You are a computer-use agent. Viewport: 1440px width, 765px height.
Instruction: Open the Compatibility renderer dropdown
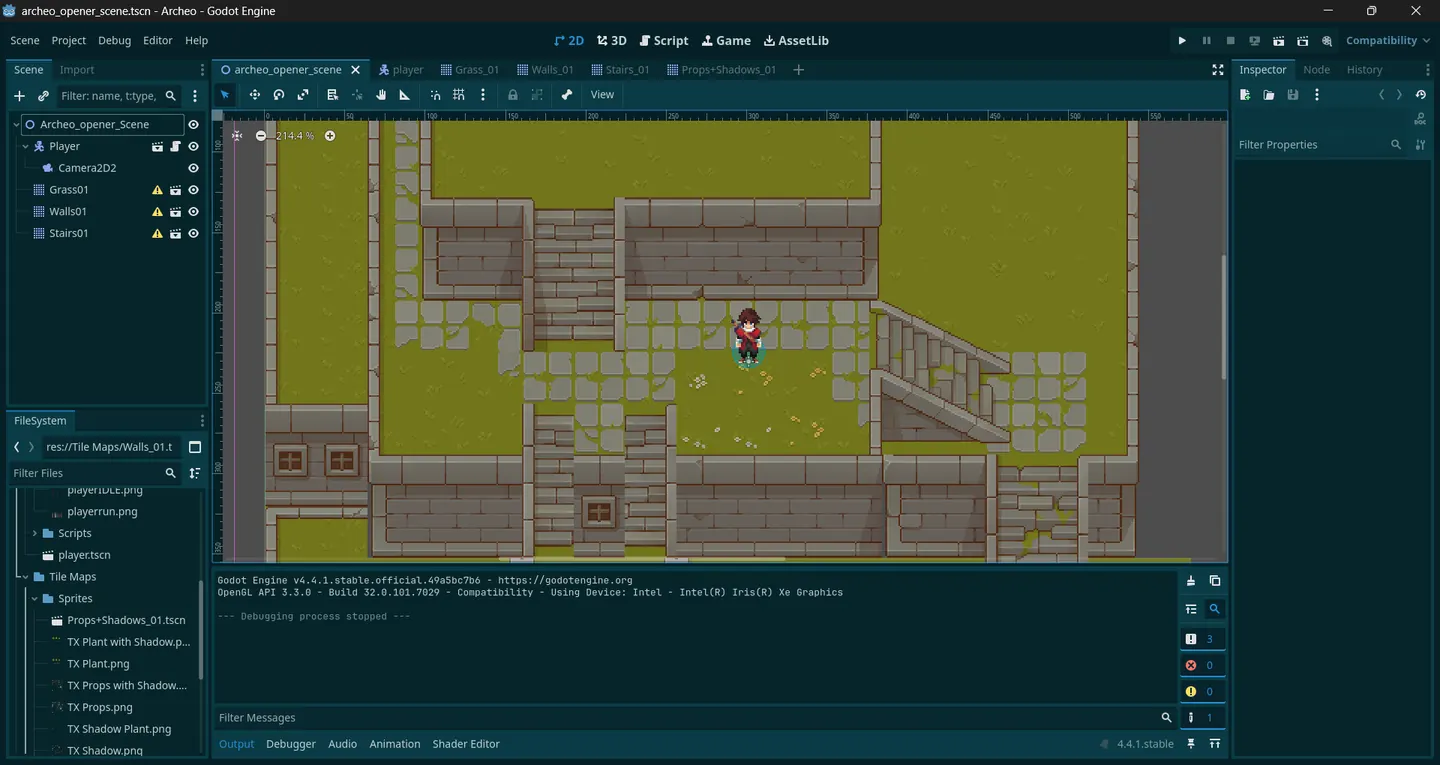(1385, 40)
